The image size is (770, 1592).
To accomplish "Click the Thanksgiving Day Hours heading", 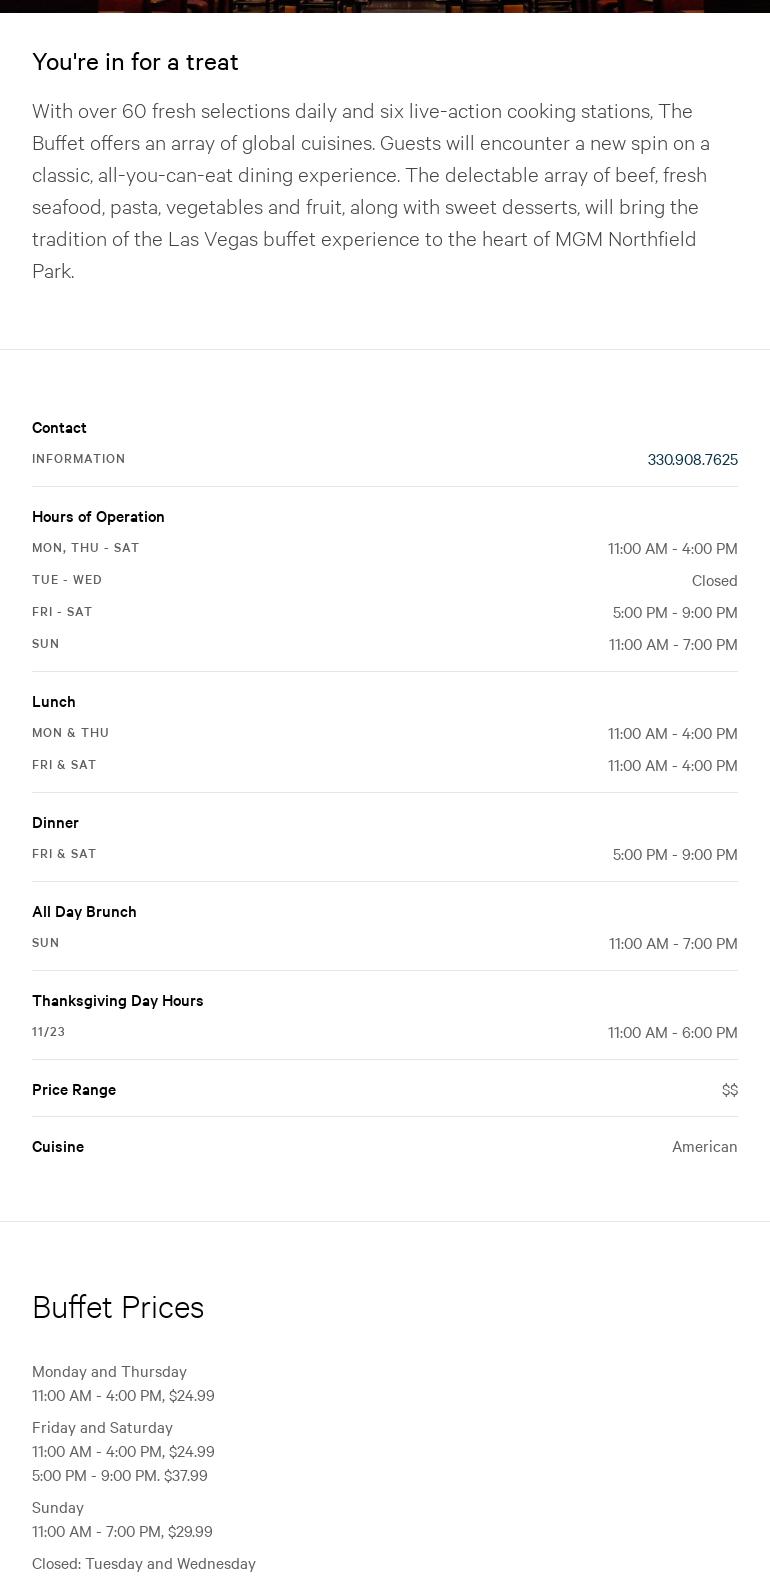I will pyautogui.click(x=117, y=1001).
